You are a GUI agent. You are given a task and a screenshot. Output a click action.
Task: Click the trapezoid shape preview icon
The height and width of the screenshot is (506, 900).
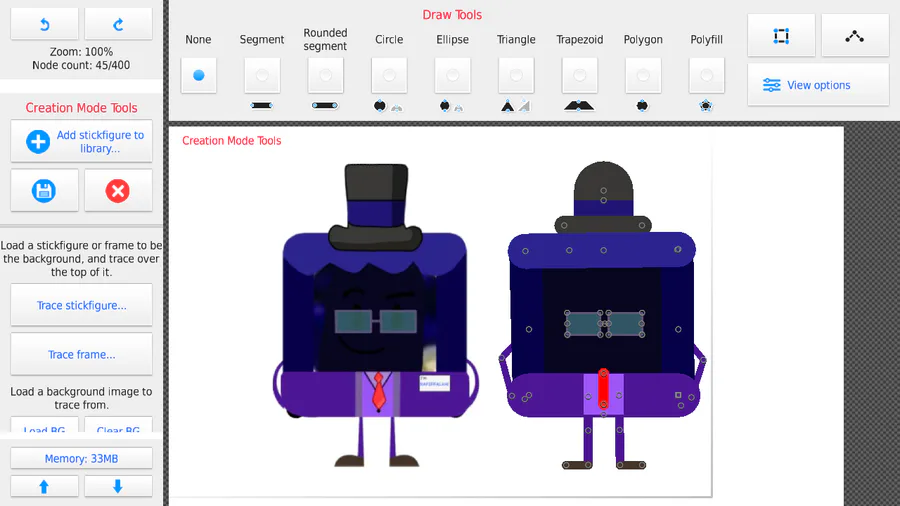click(579, 106)
